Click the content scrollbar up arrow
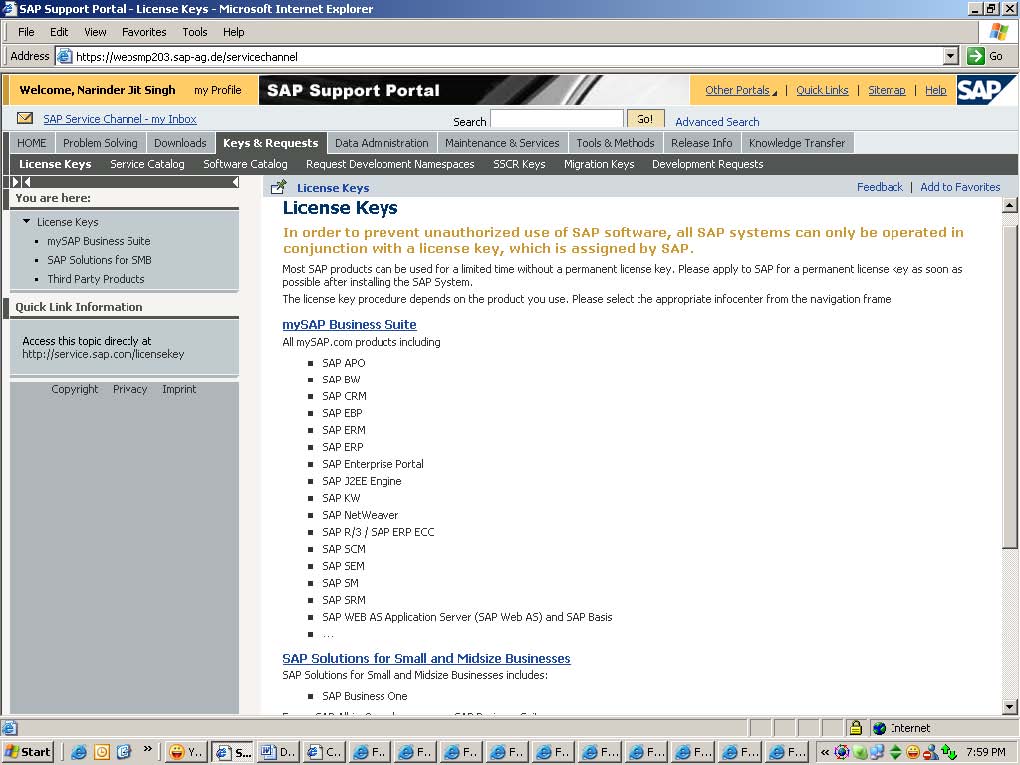This screenshot has height=765, width=1020. coord(1010,206)
